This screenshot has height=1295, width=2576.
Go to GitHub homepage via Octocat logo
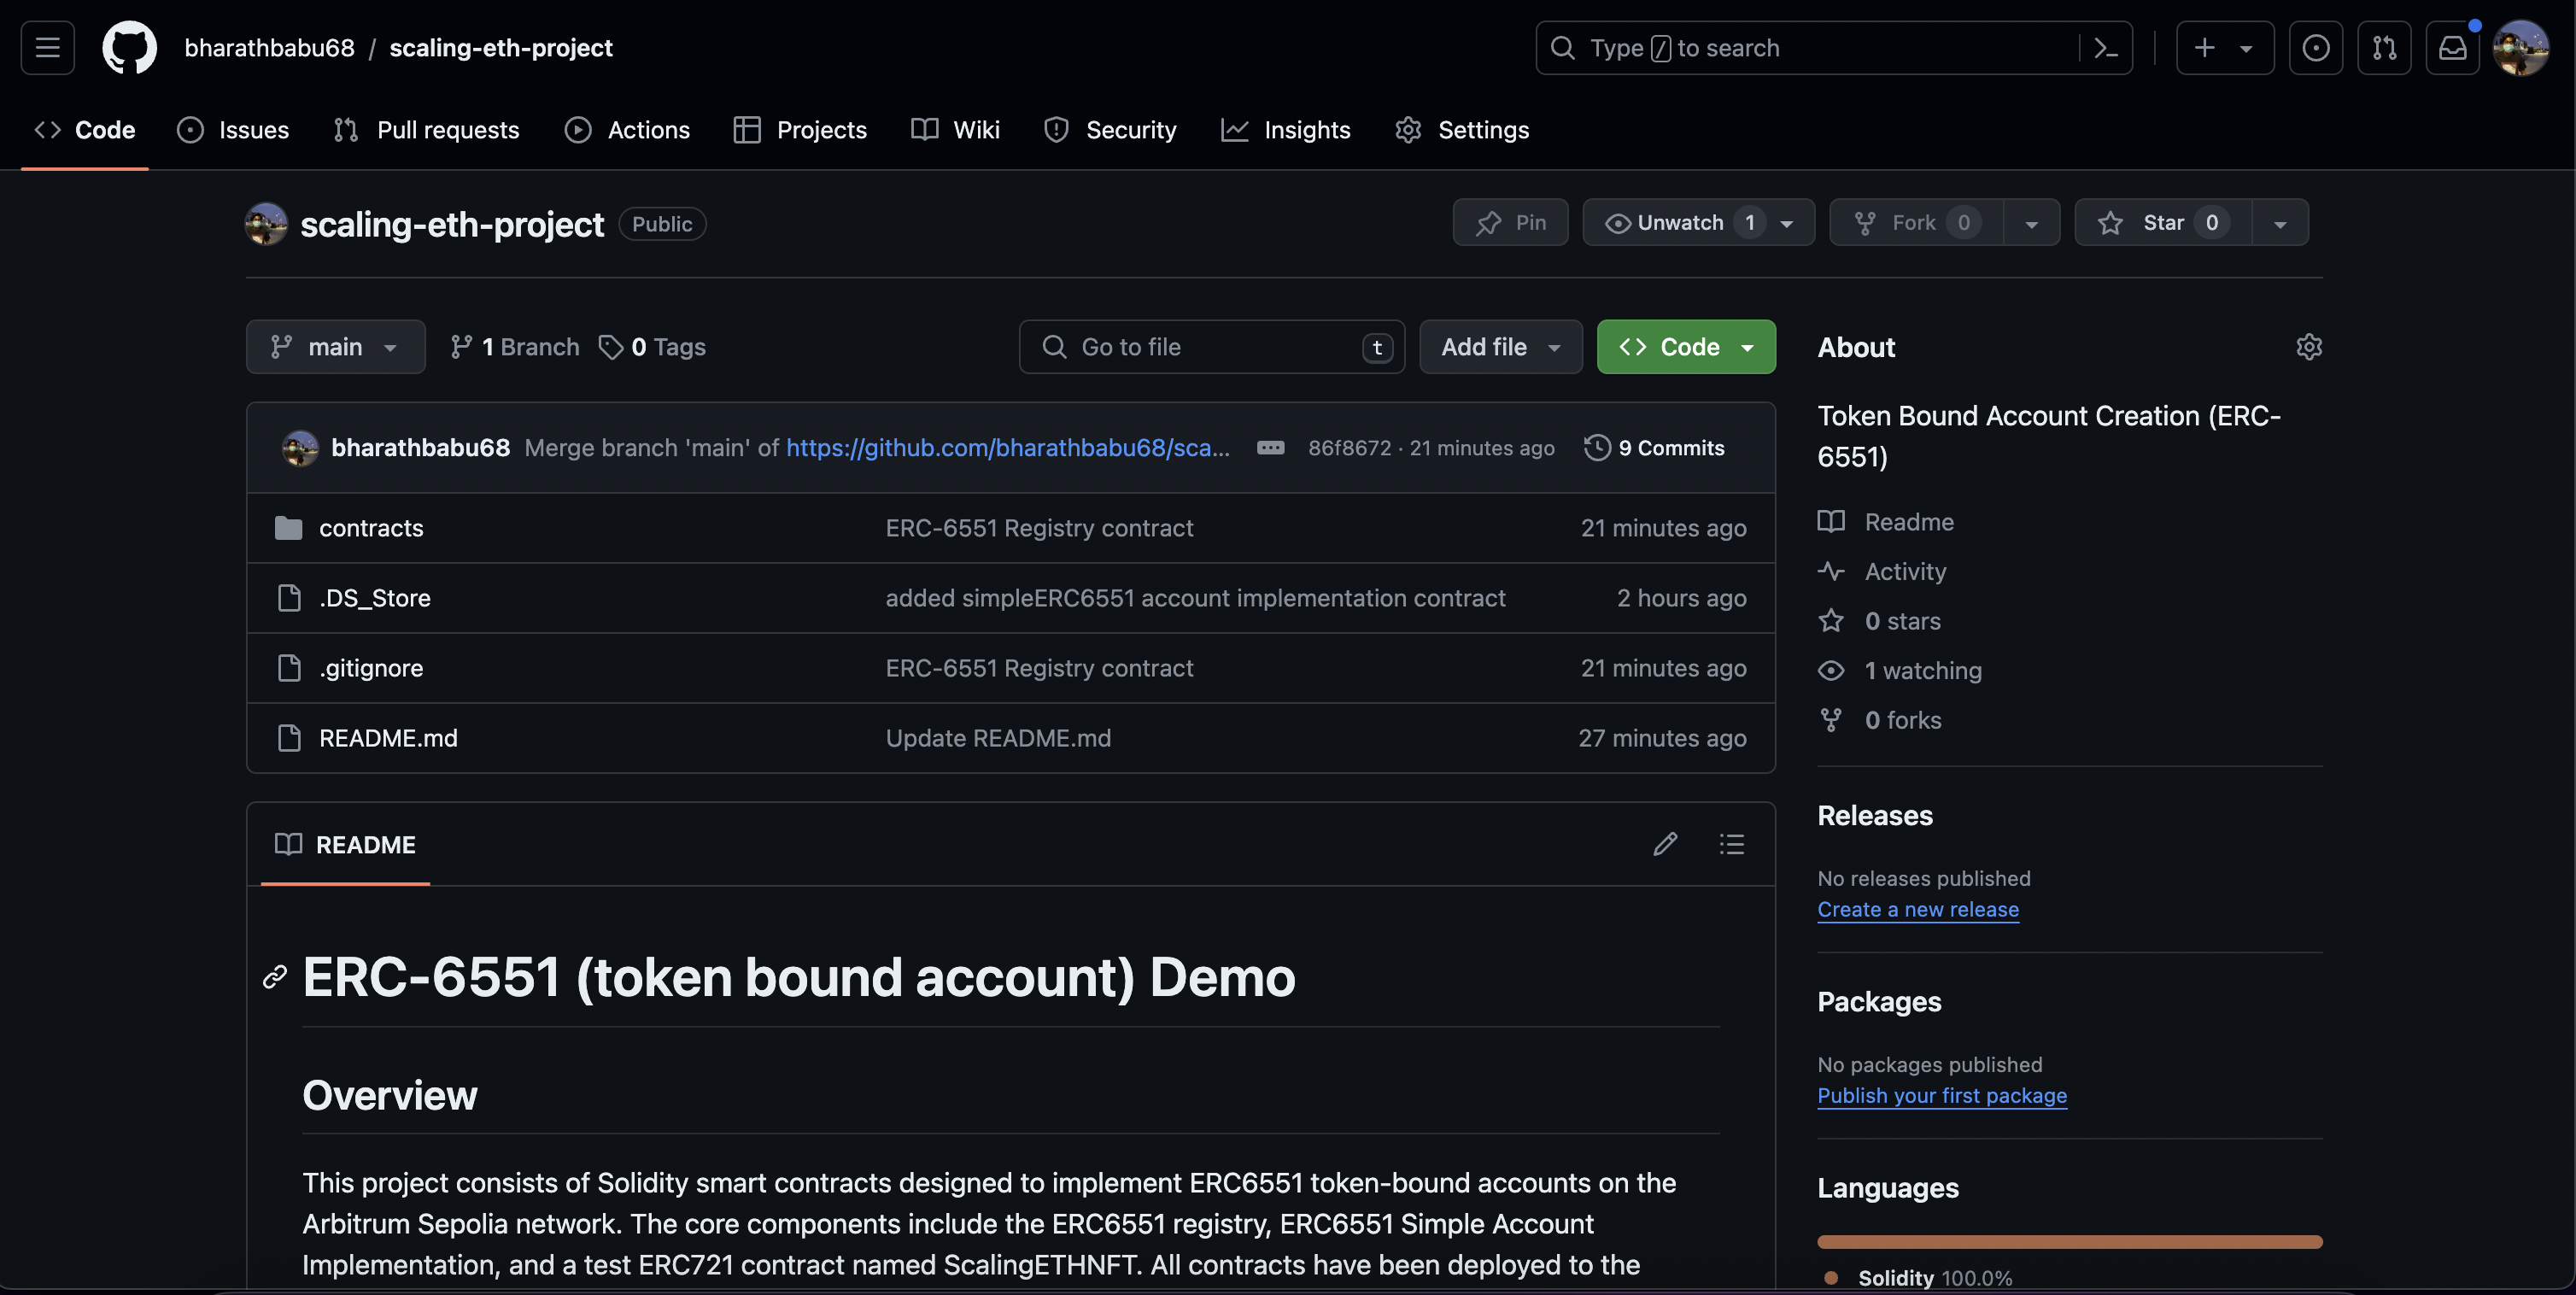click(x=129, y=47)
